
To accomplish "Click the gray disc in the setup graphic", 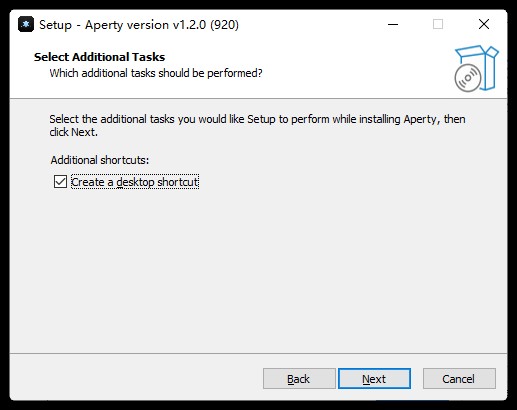I will [468, 78].
